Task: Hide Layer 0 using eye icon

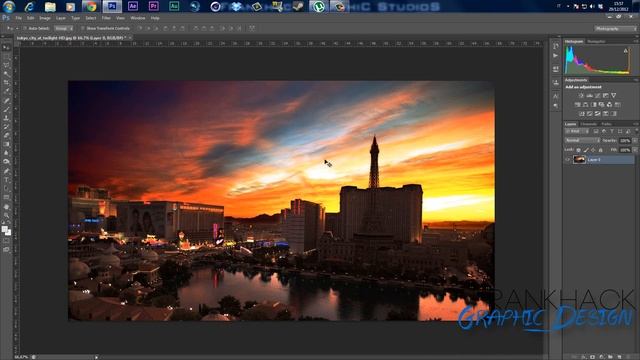Action: click(567, 160)
